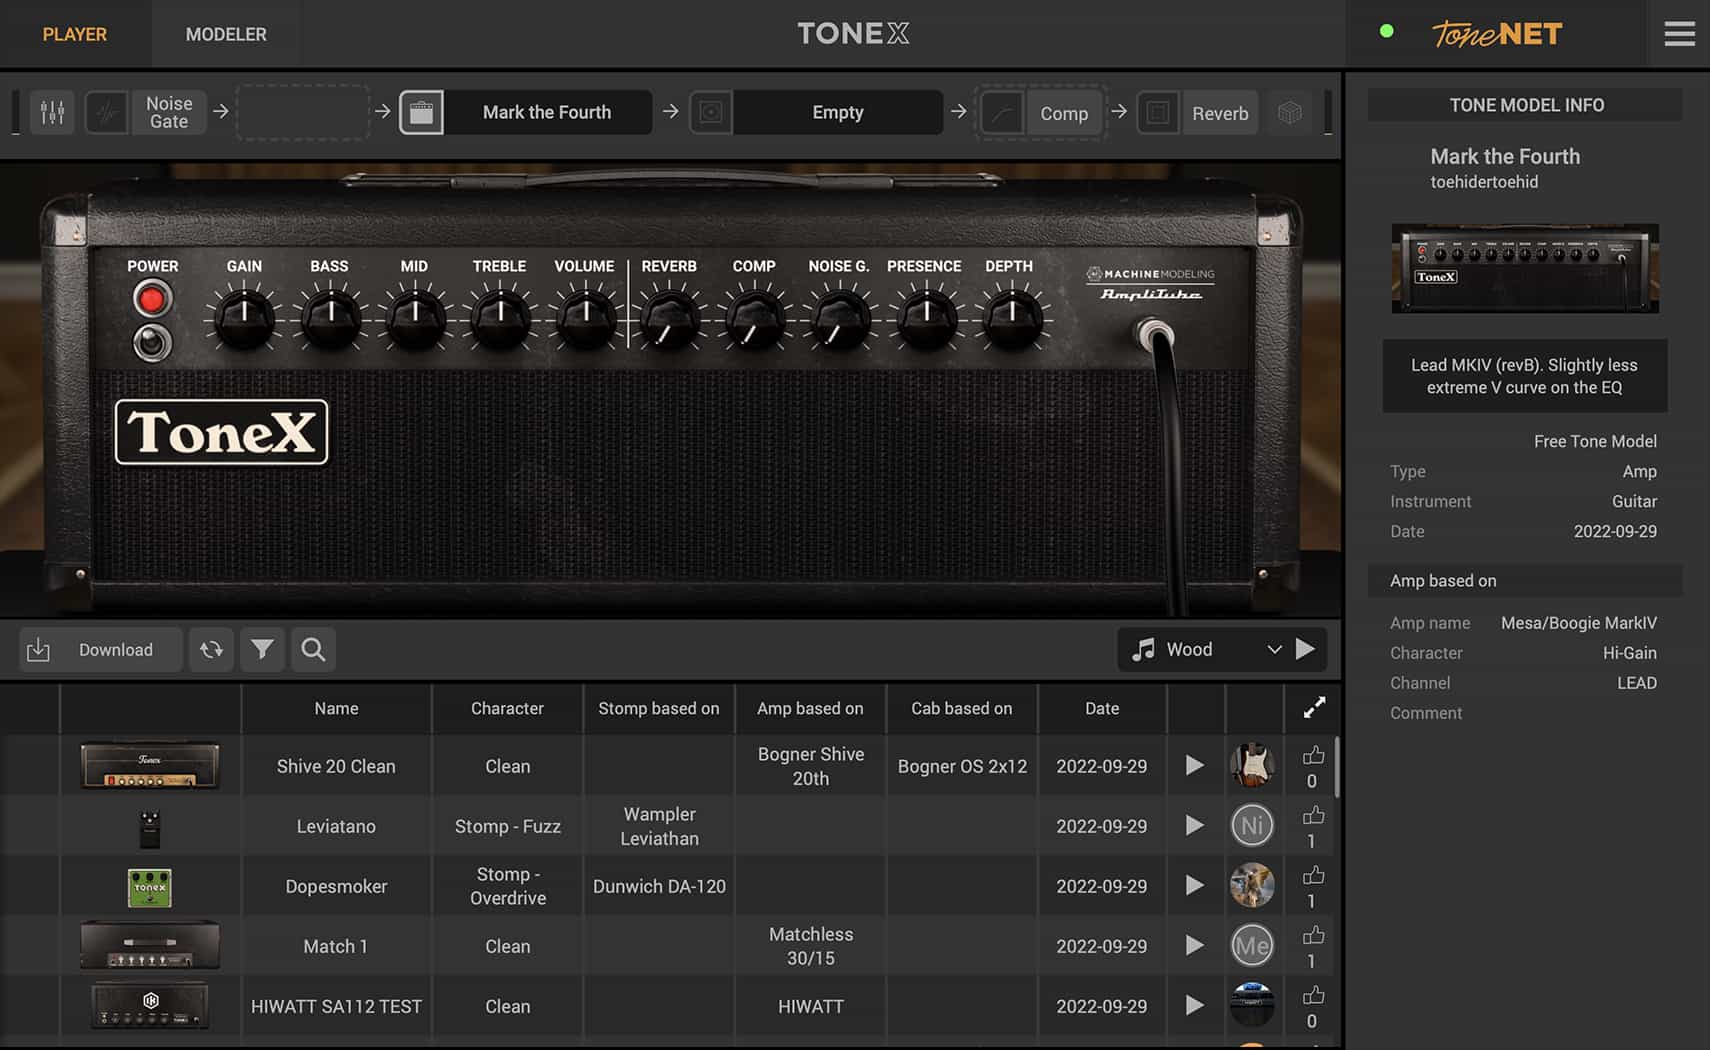Screen dimensions: 1710x1050
Task: Click the 3D cab cube icon
Action: click(1290, 112)
